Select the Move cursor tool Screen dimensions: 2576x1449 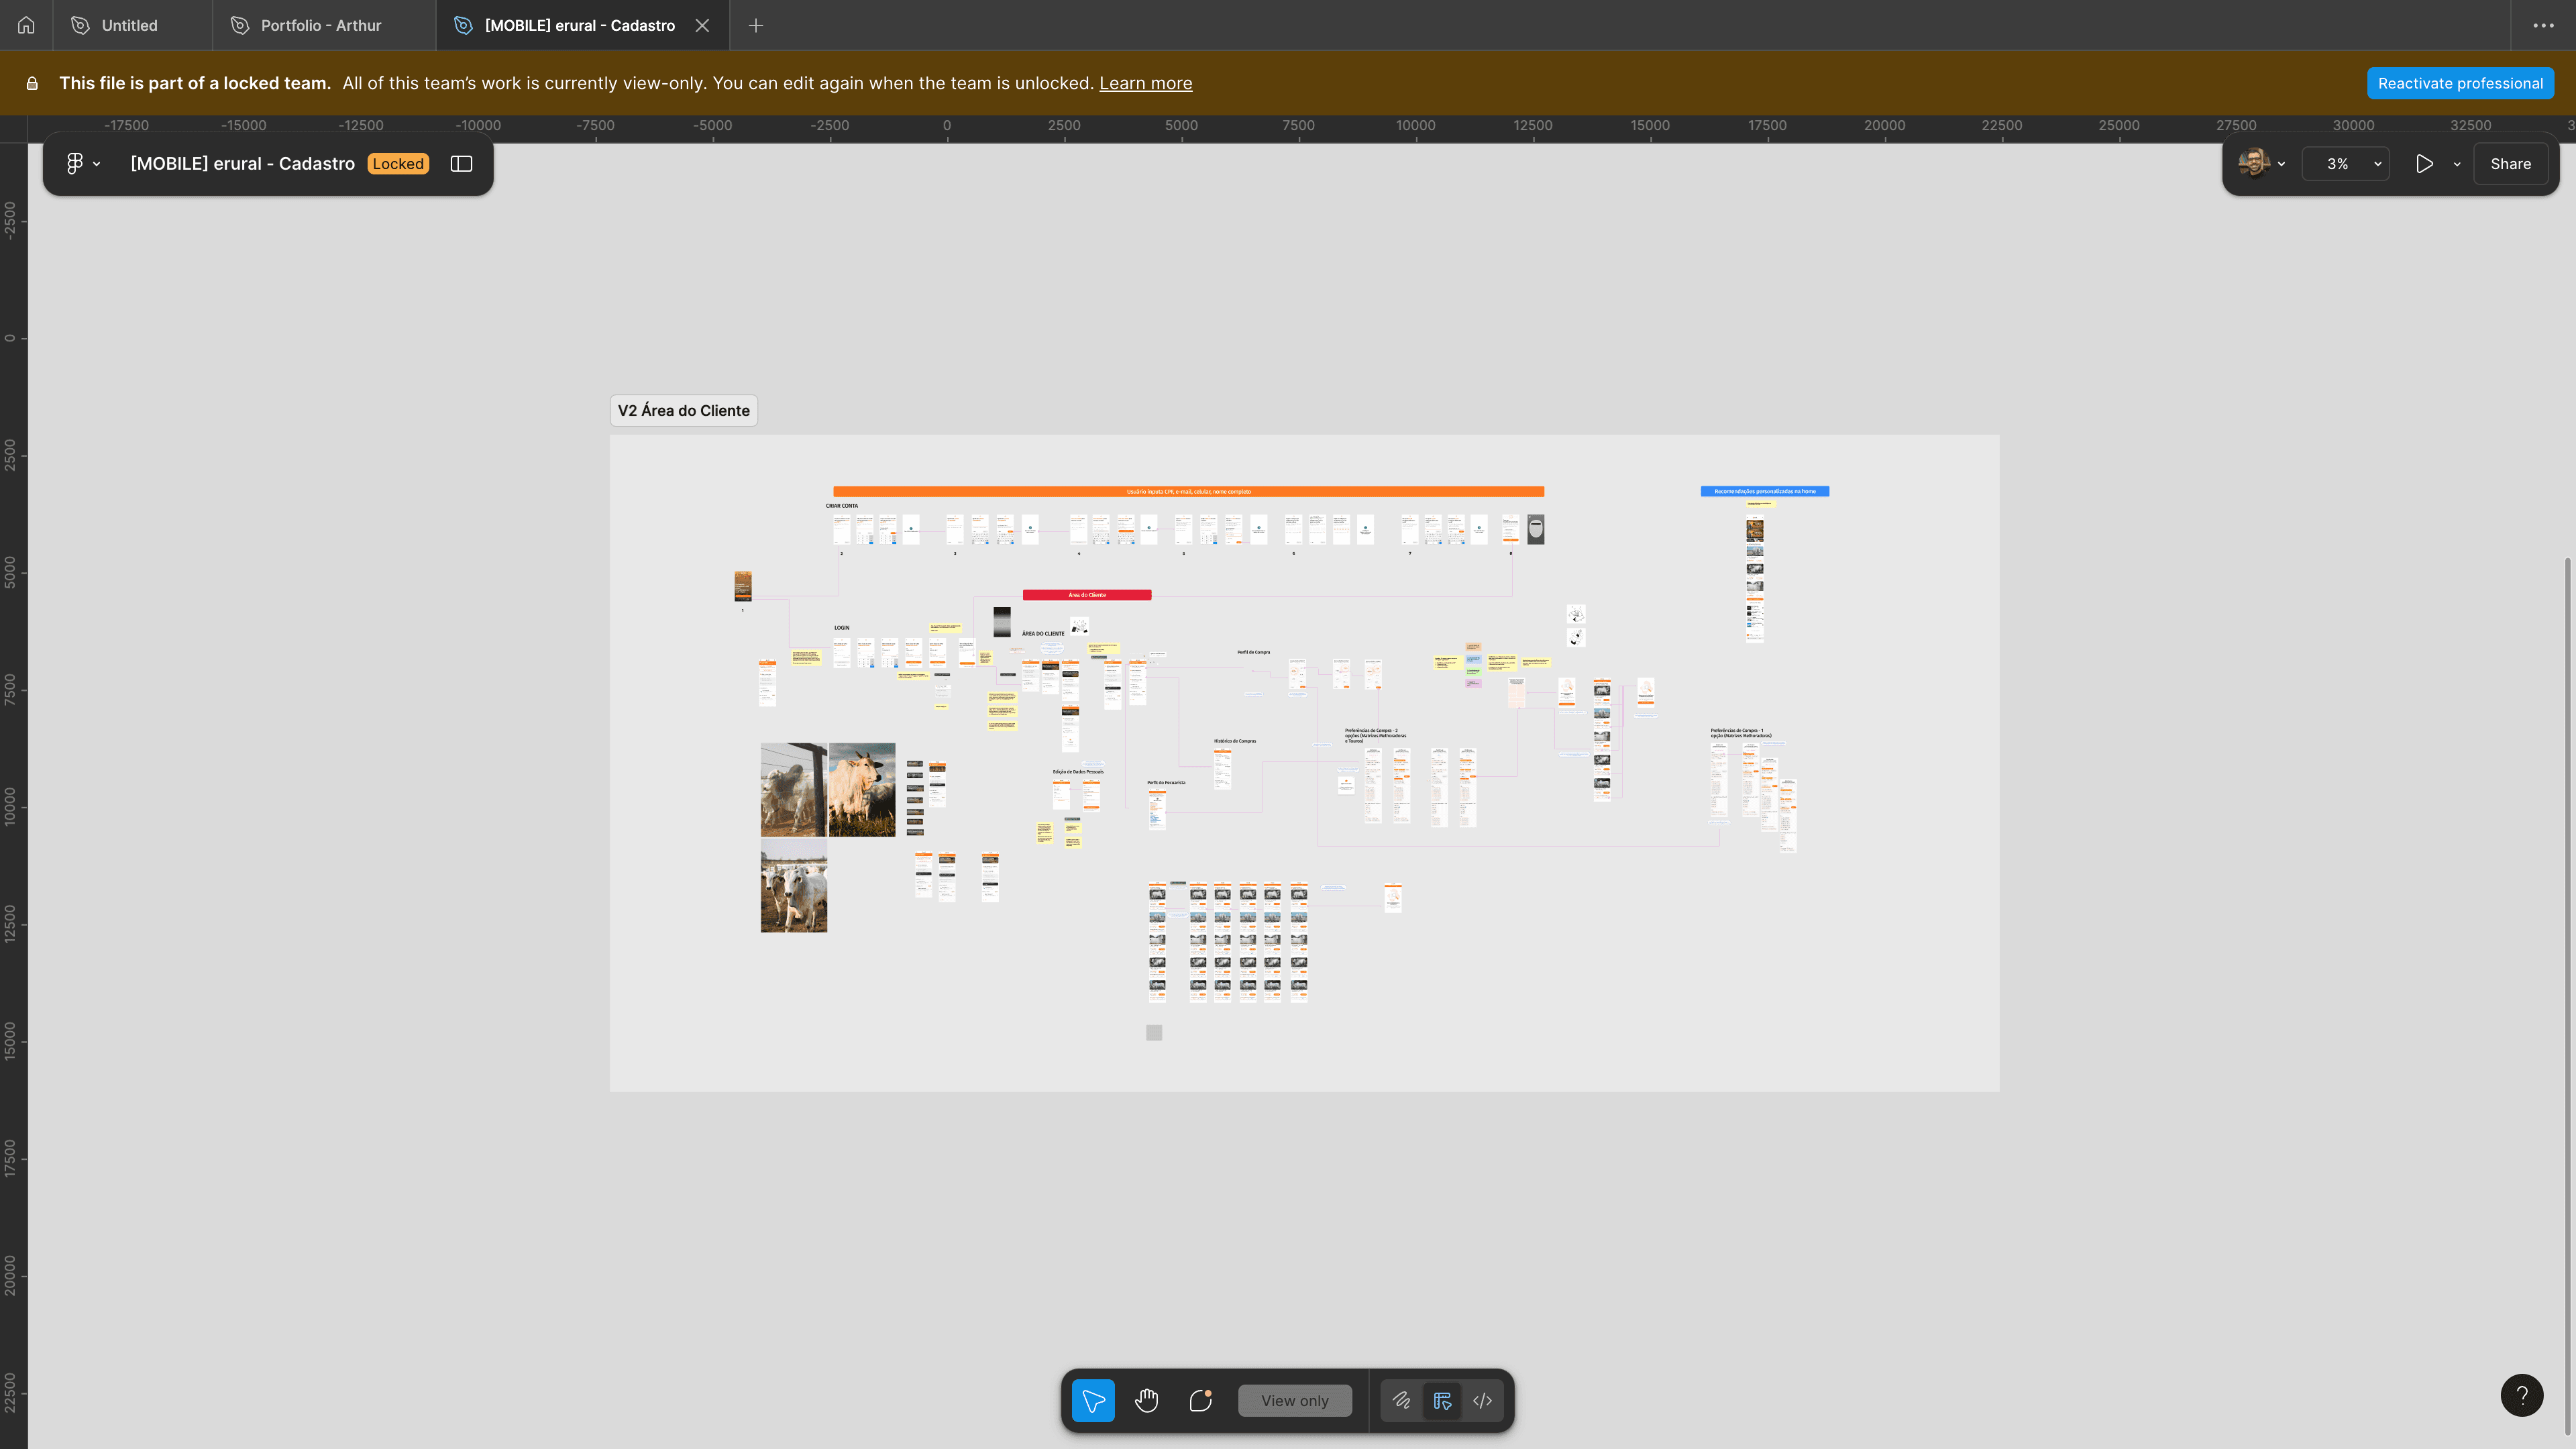1092,1400
